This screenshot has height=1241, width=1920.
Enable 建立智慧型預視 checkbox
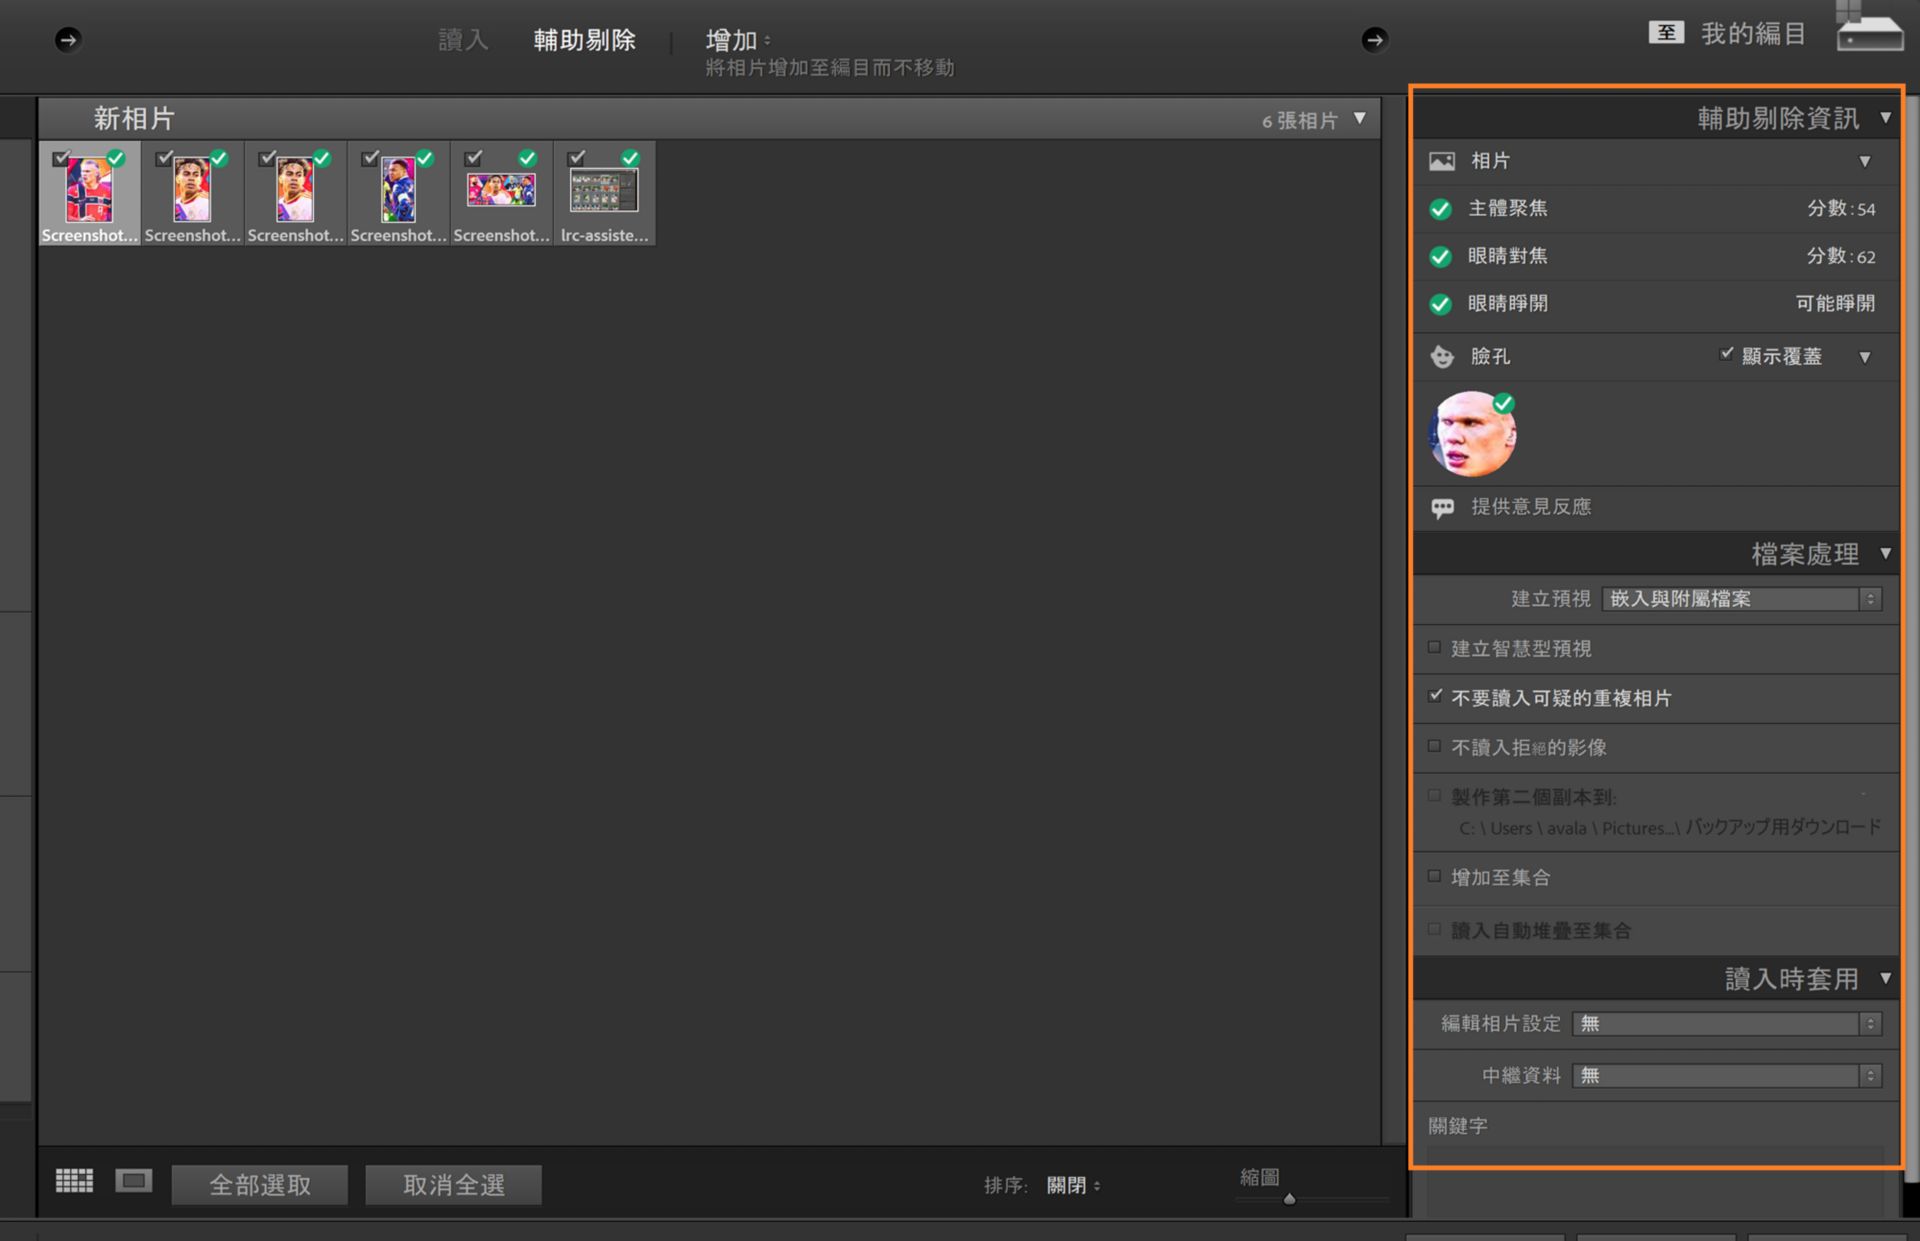pos(1435,647)
